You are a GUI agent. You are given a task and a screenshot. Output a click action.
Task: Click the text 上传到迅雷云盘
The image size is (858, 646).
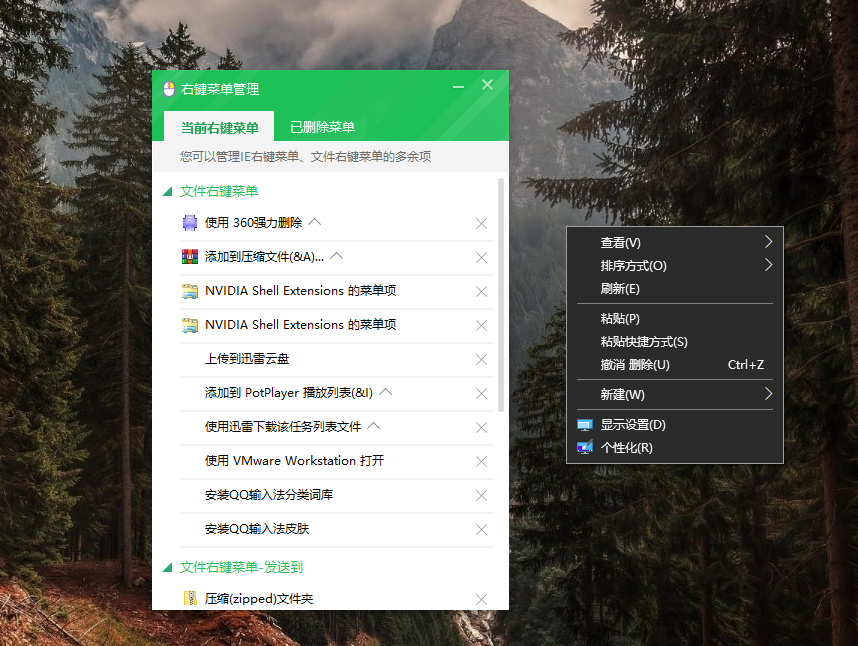coord(247,359)
